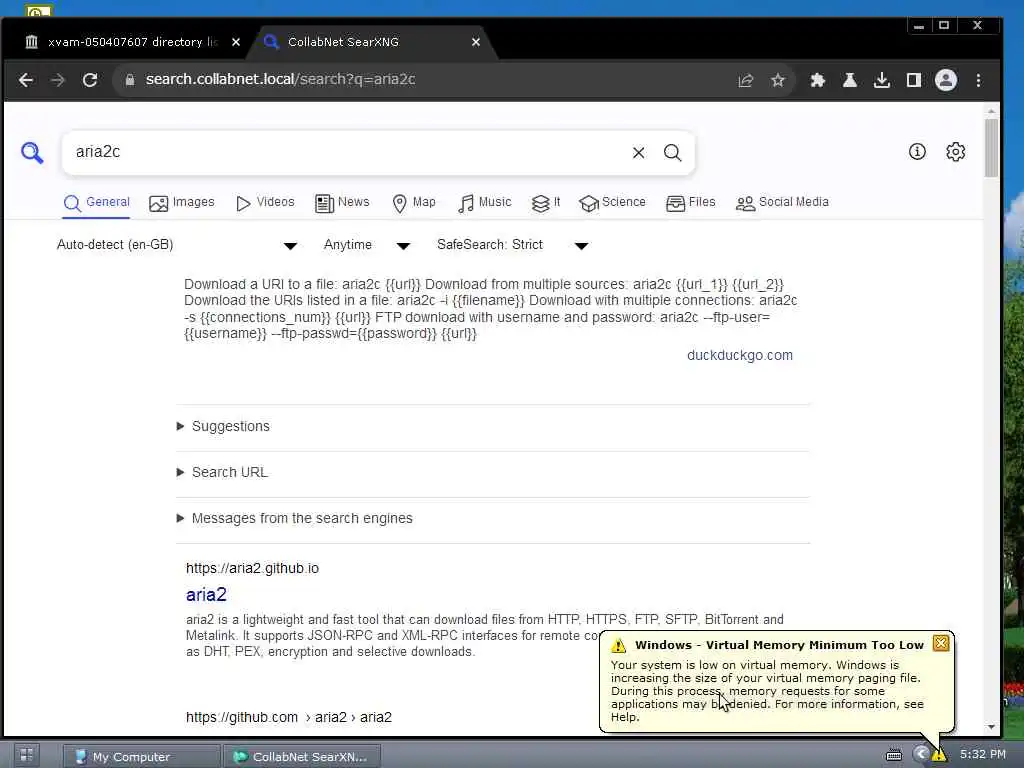Open the Chrome three-dot menu
This screenshot has width=1024, height=768.
(978, 80)
